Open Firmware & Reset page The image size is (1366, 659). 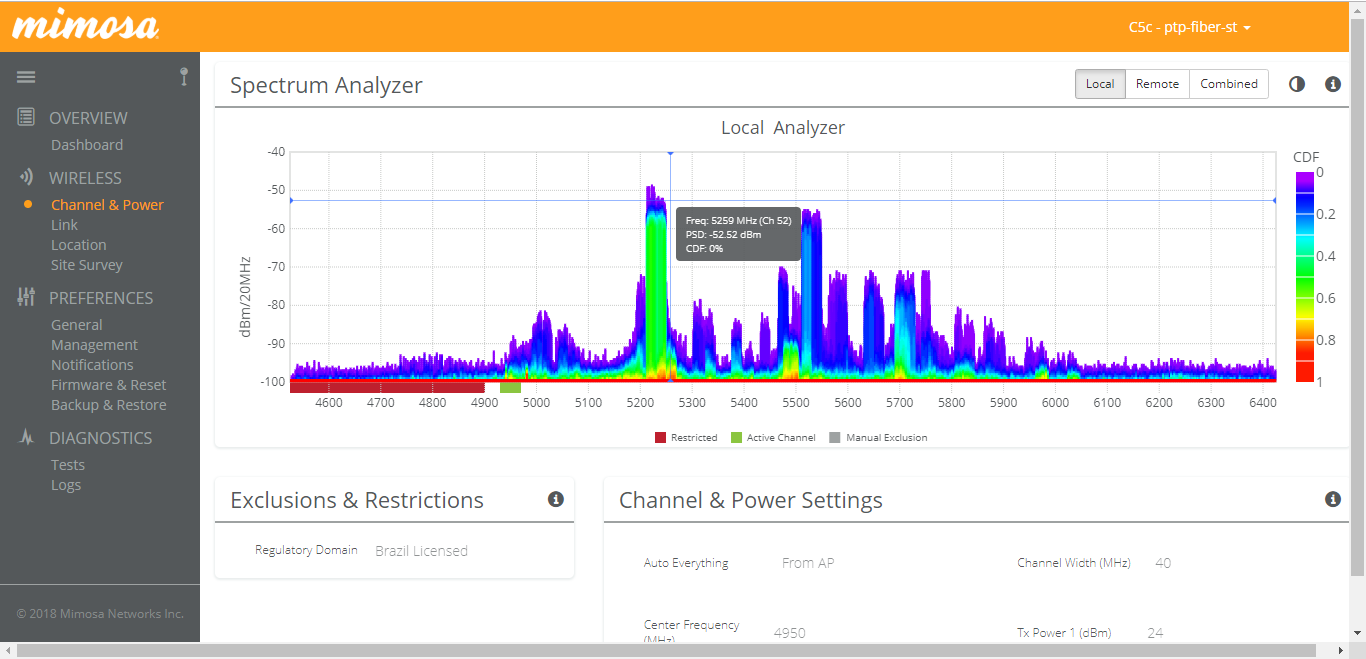(x=109, y=385)
